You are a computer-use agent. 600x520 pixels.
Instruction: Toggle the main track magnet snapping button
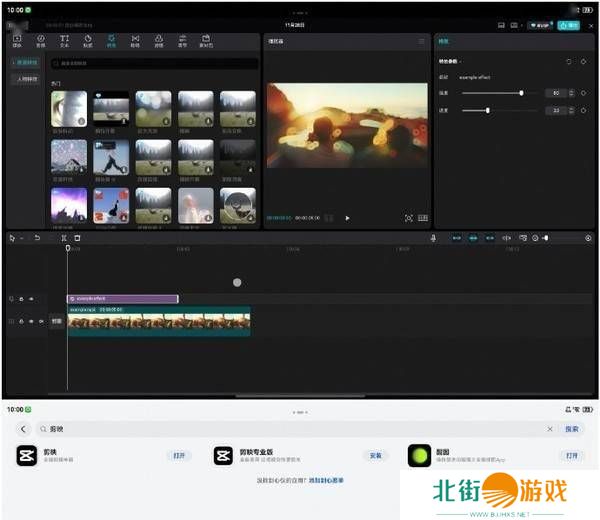pos(458,238)
